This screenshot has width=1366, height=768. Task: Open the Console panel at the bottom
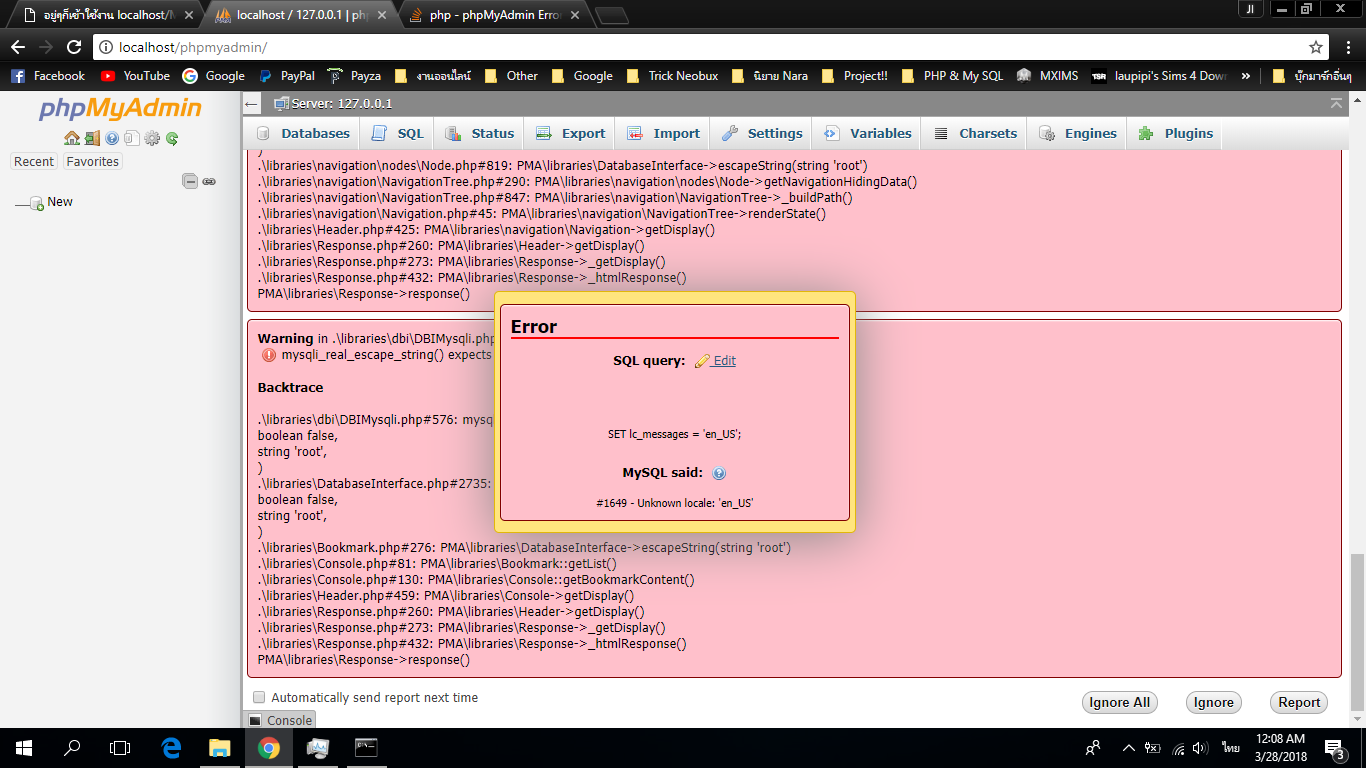[283, 720]
